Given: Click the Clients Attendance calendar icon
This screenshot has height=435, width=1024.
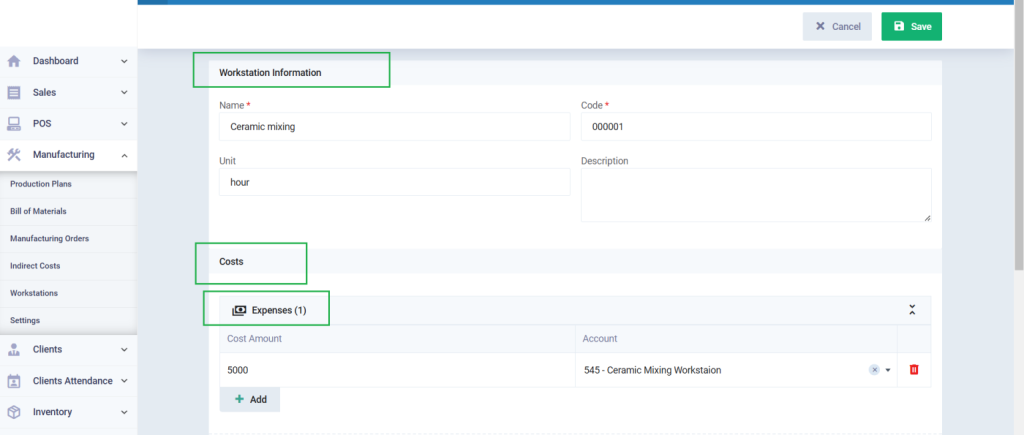Looking at the screenshot, I should [x=14, y=381].
